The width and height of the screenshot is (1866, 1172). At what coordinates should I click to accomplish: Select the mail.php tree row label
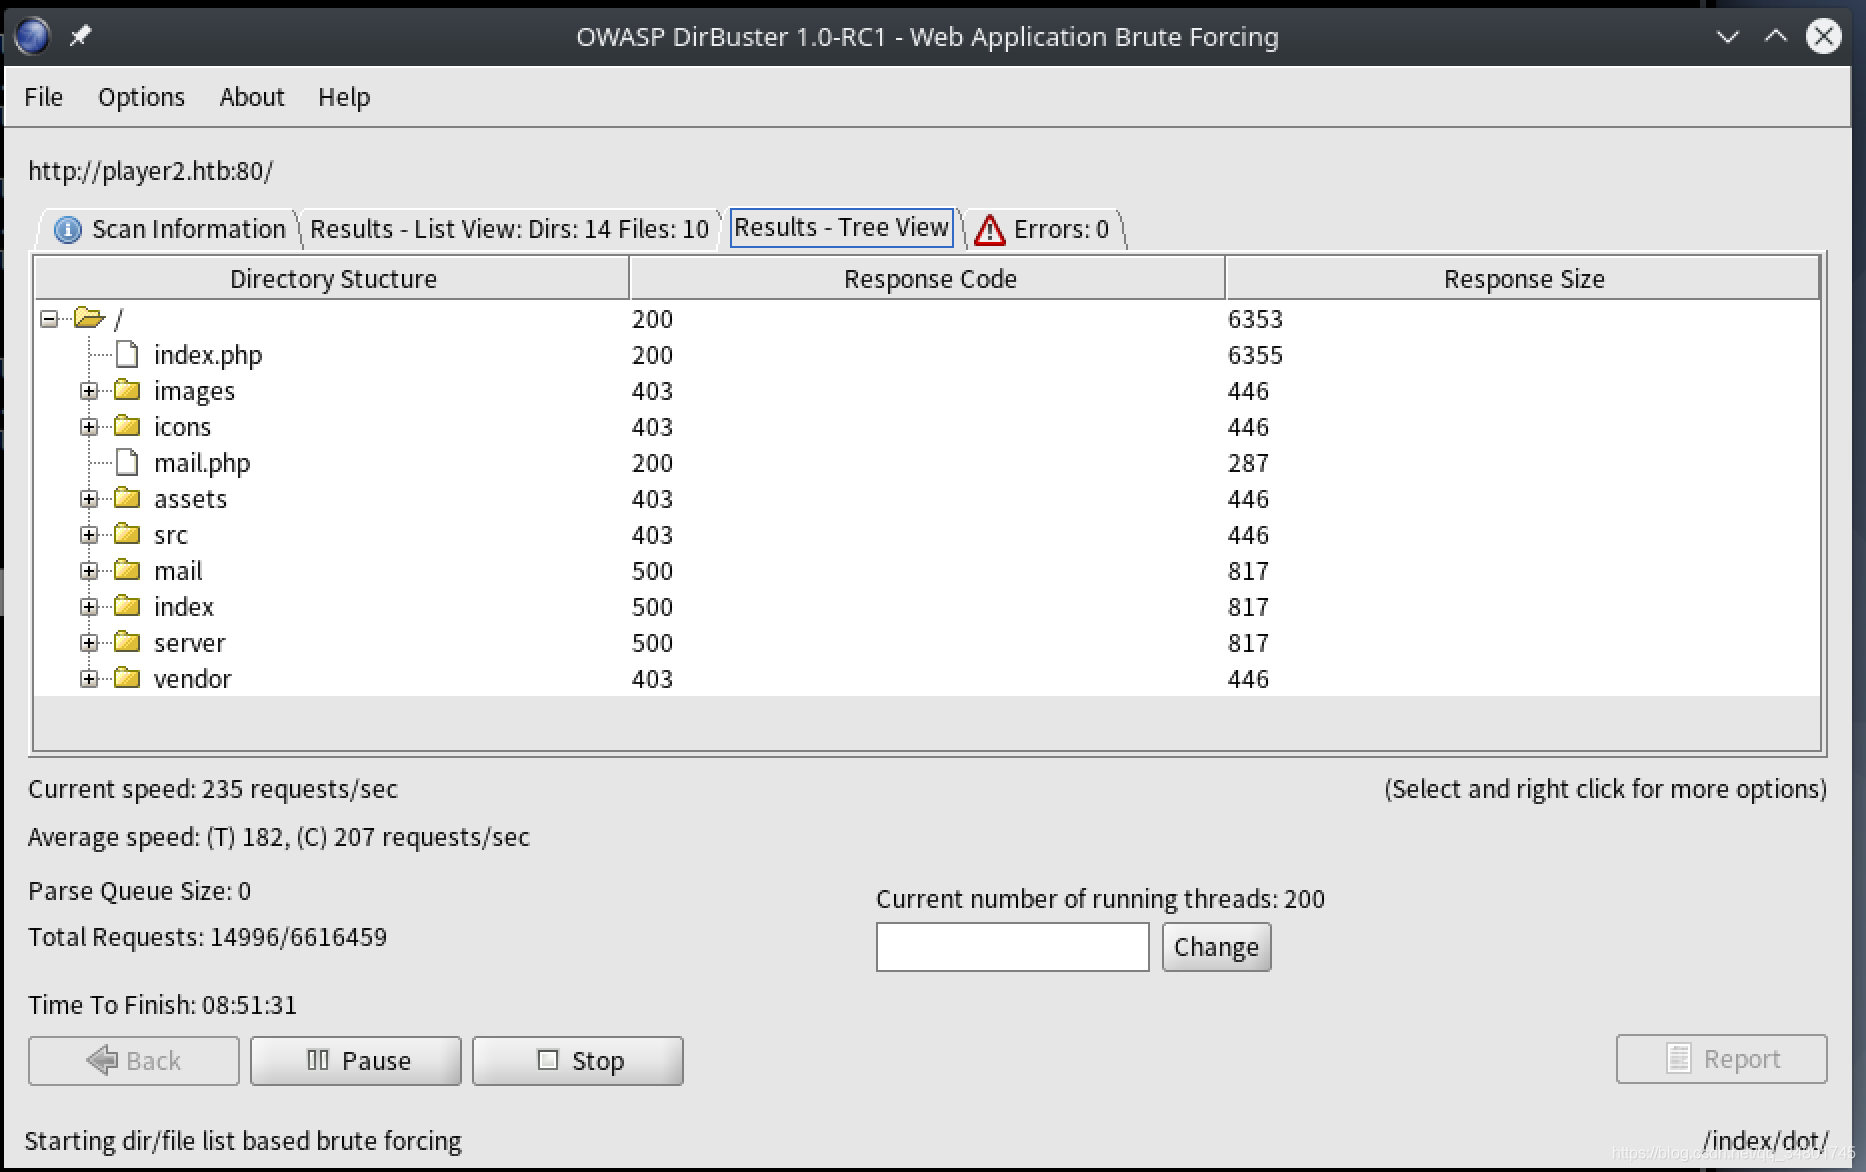click(x=202, y=463)
